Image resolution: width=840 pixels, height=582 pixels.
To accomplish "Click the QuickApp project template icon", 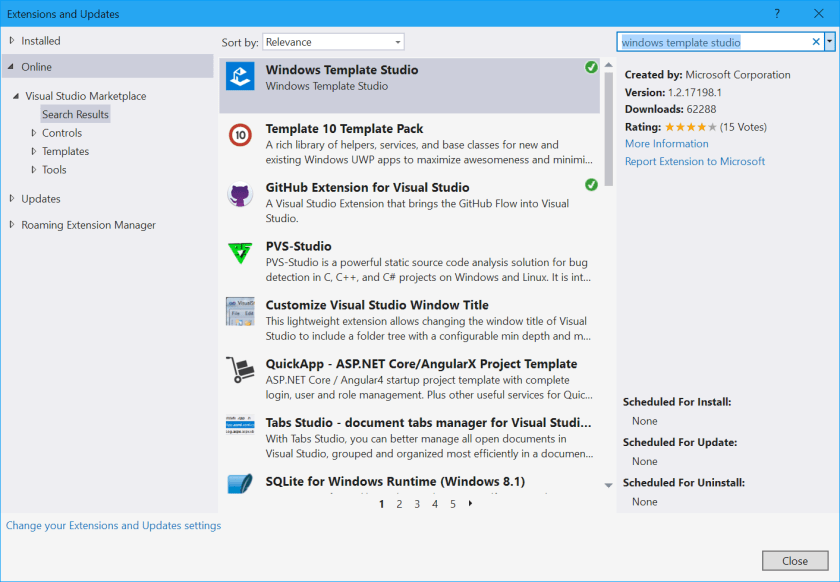I will tap(240, 370).
